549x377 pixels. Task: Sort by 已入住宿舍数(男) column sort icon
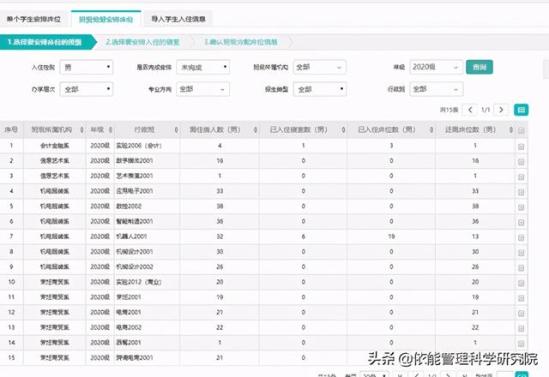(x=343, y=130)
